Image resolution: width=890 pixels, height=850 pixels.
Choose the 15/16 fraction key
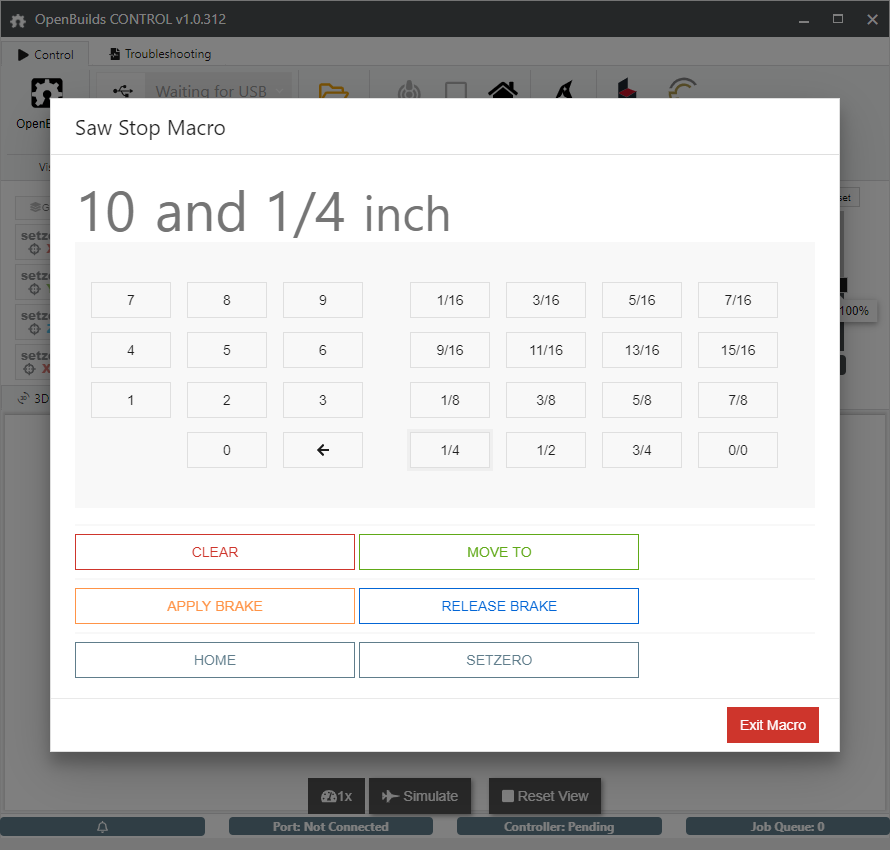[x=738, y=350]
